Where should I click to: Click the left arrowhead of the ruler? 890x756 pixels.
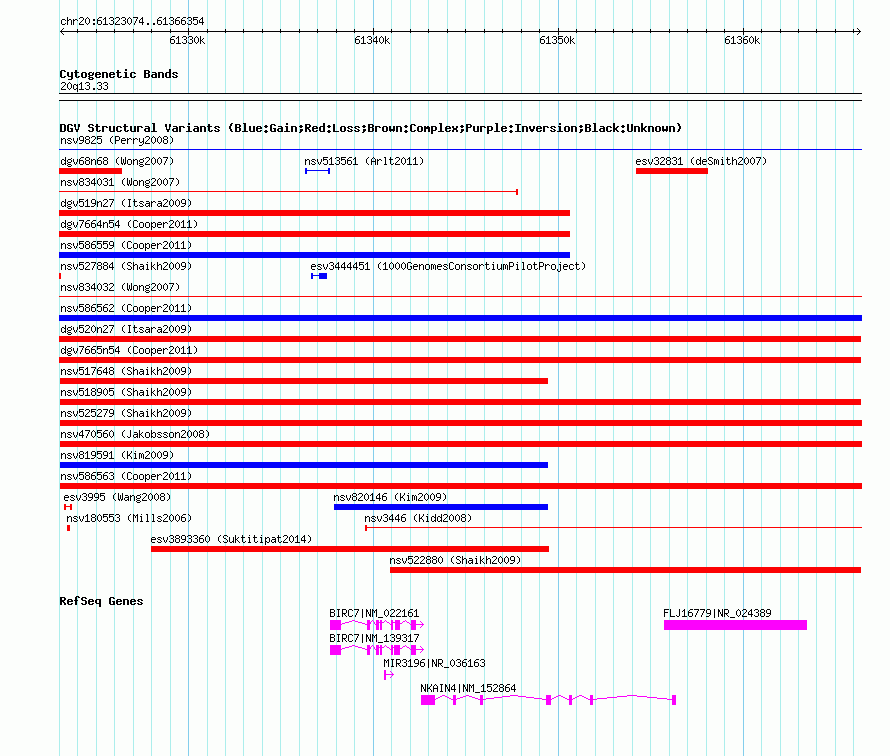click(62, 31)
